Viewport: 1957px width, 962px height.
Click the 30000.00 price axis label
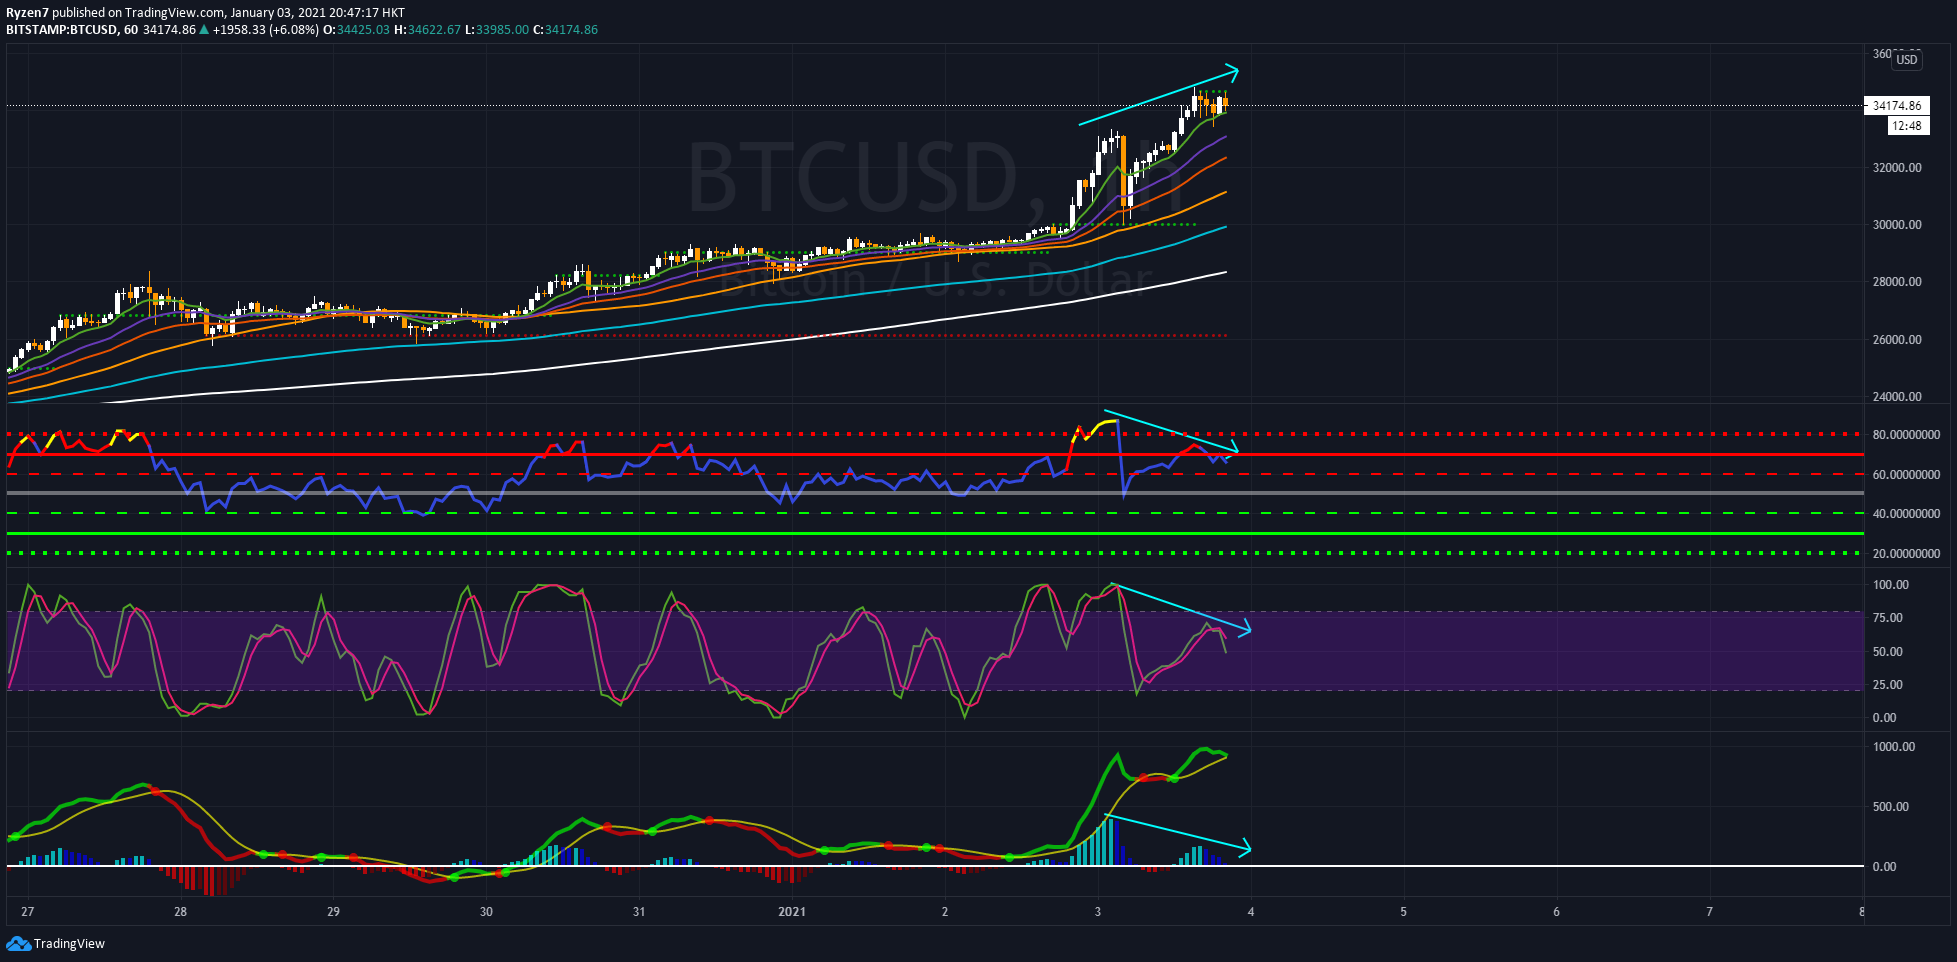[x=1897, y=225]
